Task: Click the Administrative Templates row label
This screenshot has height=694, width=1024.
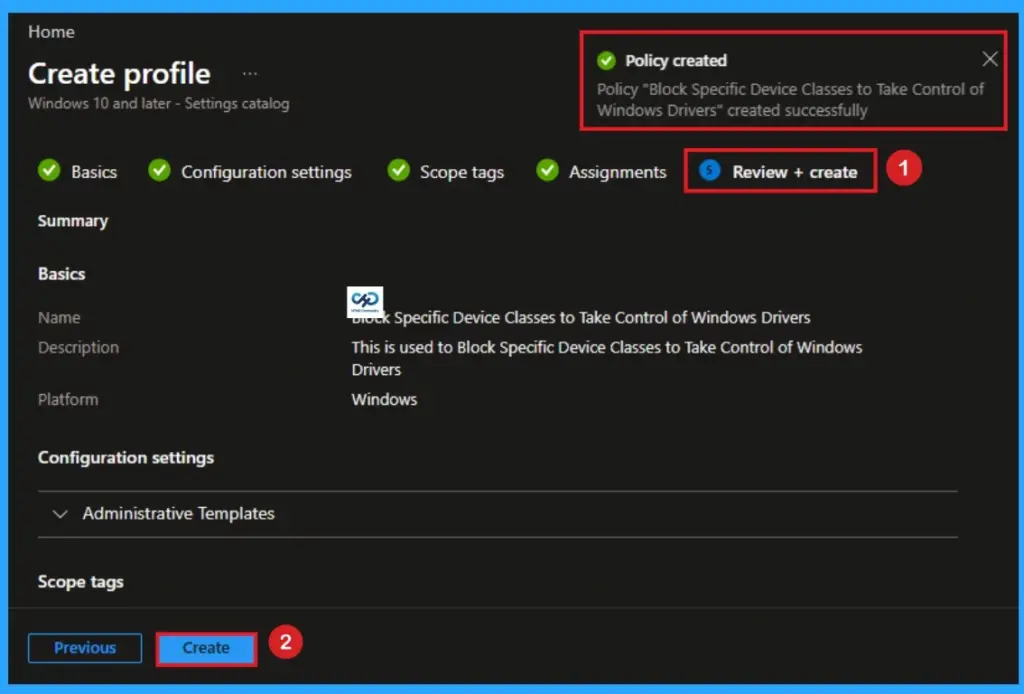Action: pos(178,514)
